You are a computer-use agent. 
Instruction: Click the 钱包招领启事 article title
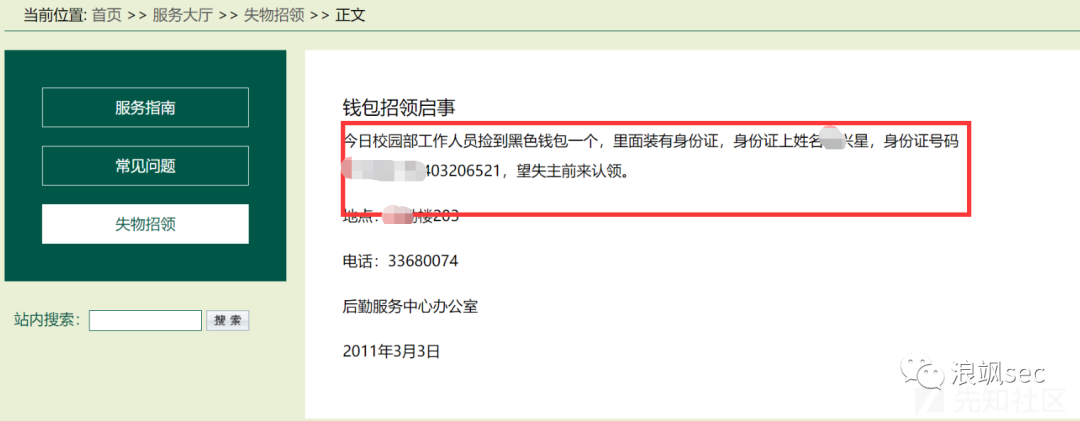[x=399, y=107]
